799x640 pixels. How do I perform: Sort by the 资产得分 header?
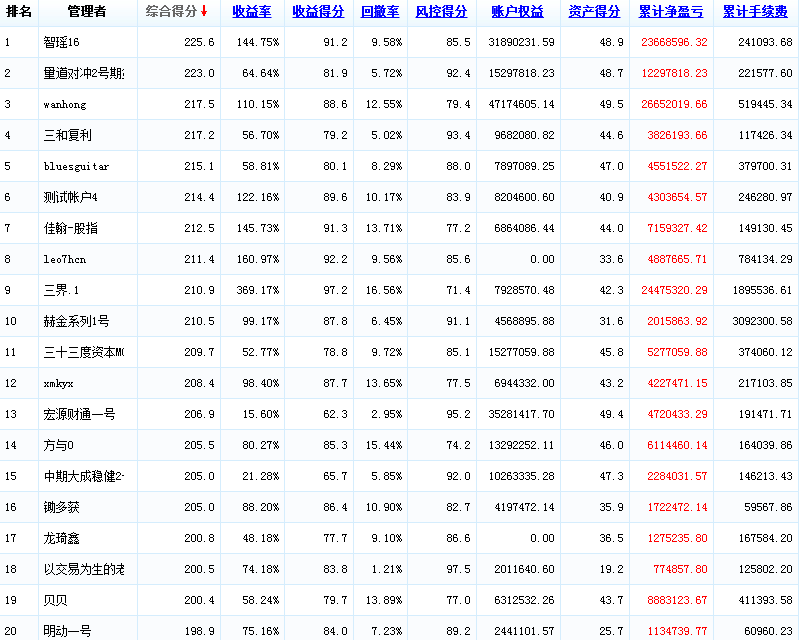594,12
